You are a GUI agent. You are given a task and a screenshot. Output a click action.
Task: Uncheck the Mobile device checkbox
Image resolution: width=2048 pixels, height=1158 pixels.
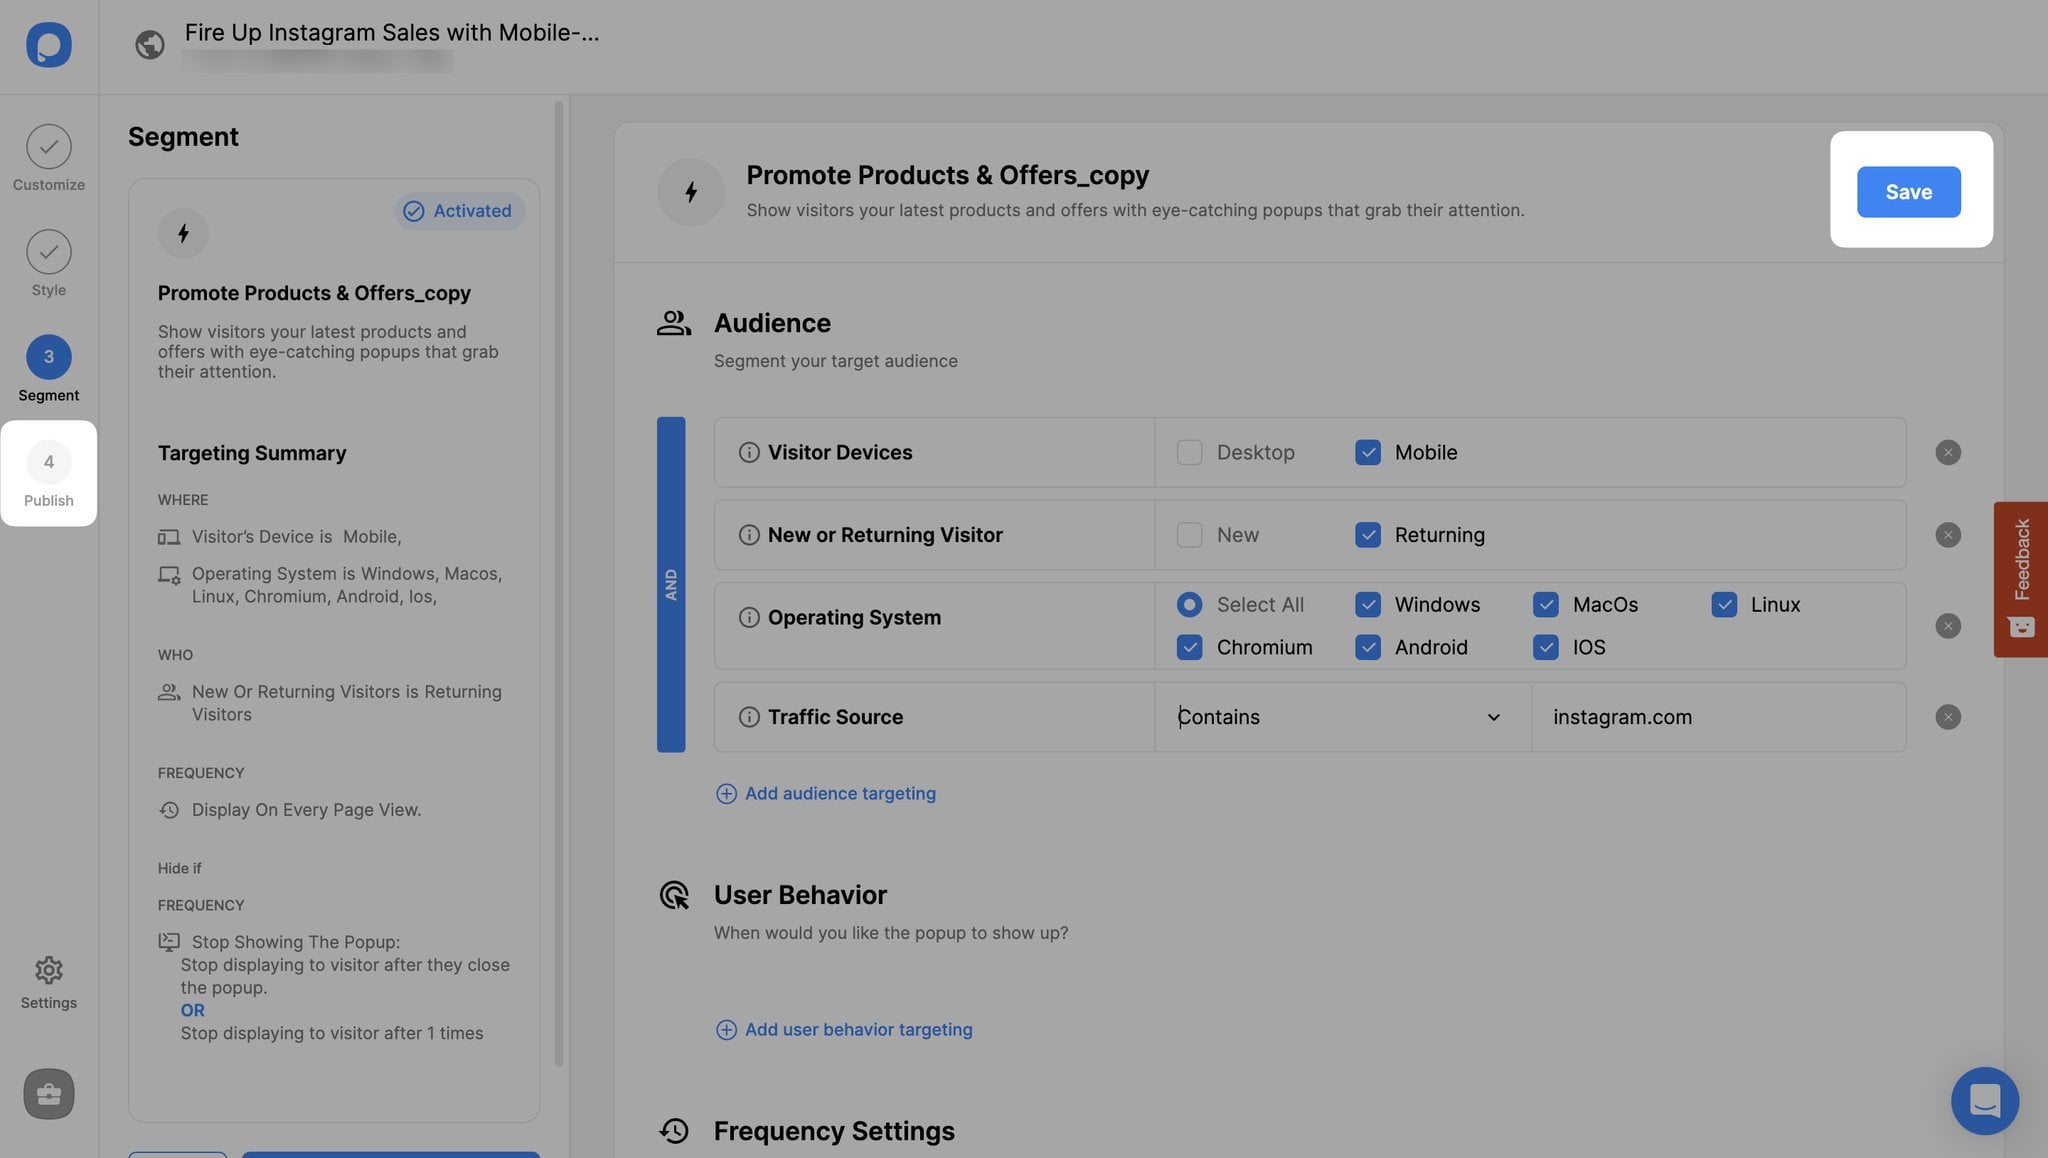pos(1367,452)
